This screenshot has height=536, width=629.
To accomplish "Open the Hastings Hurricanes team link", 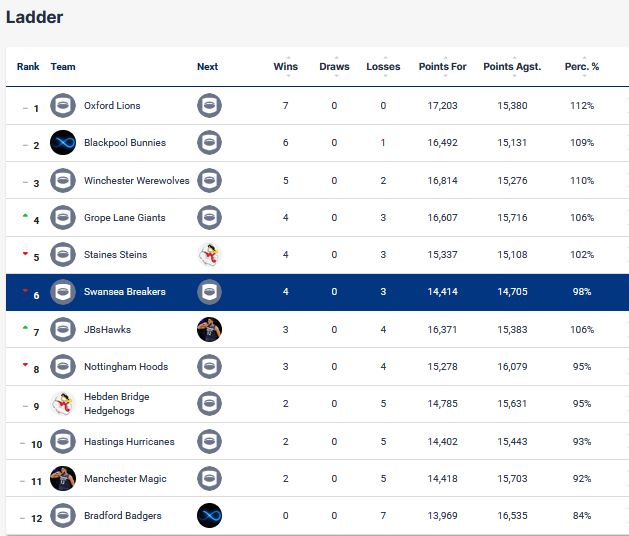I will (129, 441).
